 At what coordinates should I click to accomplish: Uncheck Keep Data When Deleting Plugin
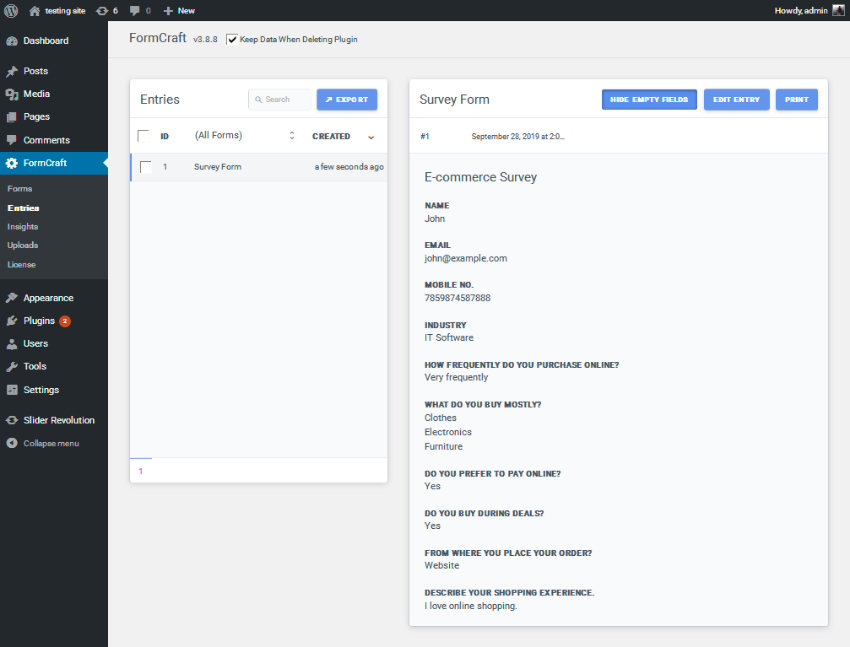233,39
